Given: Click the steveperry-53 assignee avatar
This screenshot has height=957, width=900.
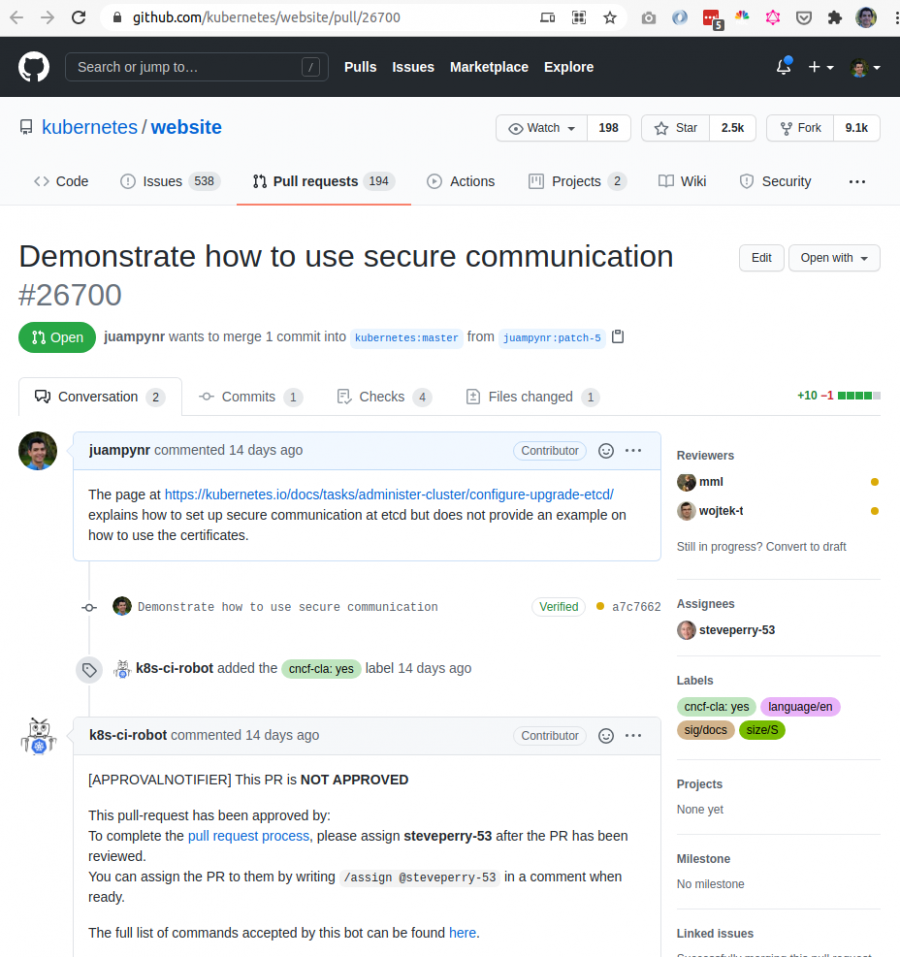Looking at the screenshot, I should coord(686,630).
